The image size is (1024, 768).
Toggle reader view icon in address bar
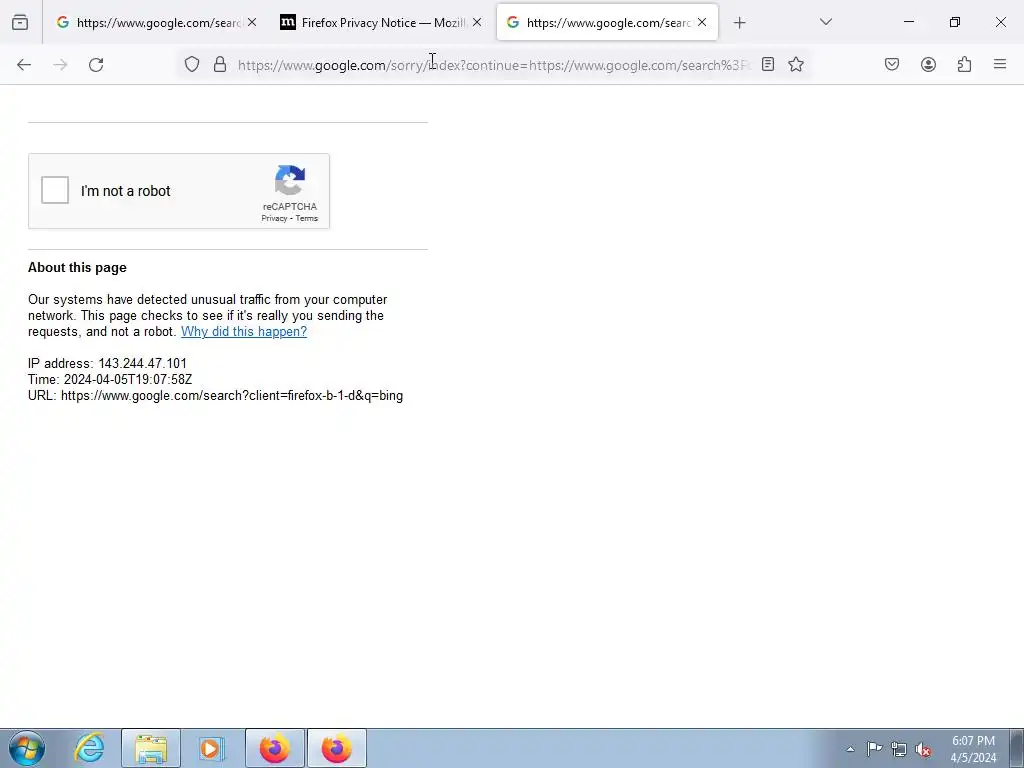(x=768, y=64)
